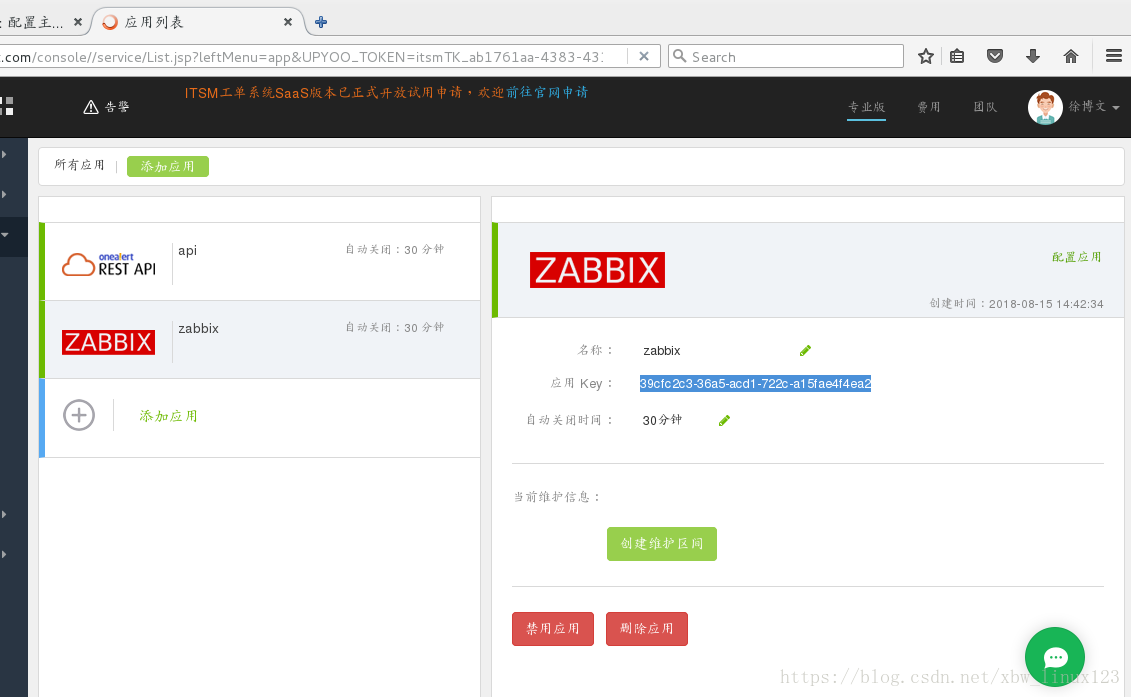1131x697 pixels.
Task: Click the green 添加应用 button
Action: pos(168,167)
